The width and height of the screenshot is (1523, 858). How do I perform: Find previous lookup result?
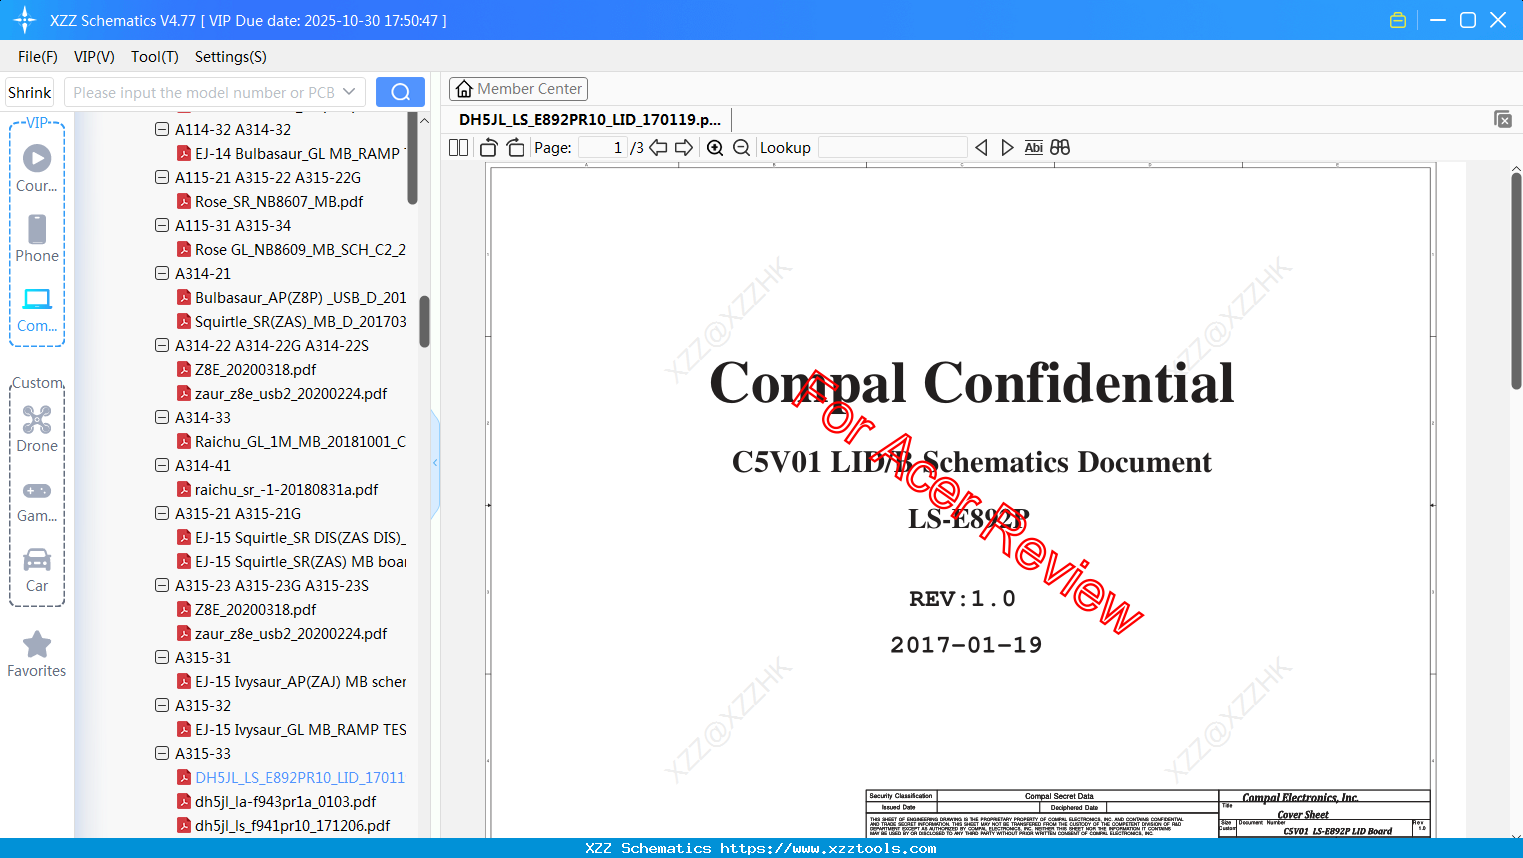click(981, 147)
